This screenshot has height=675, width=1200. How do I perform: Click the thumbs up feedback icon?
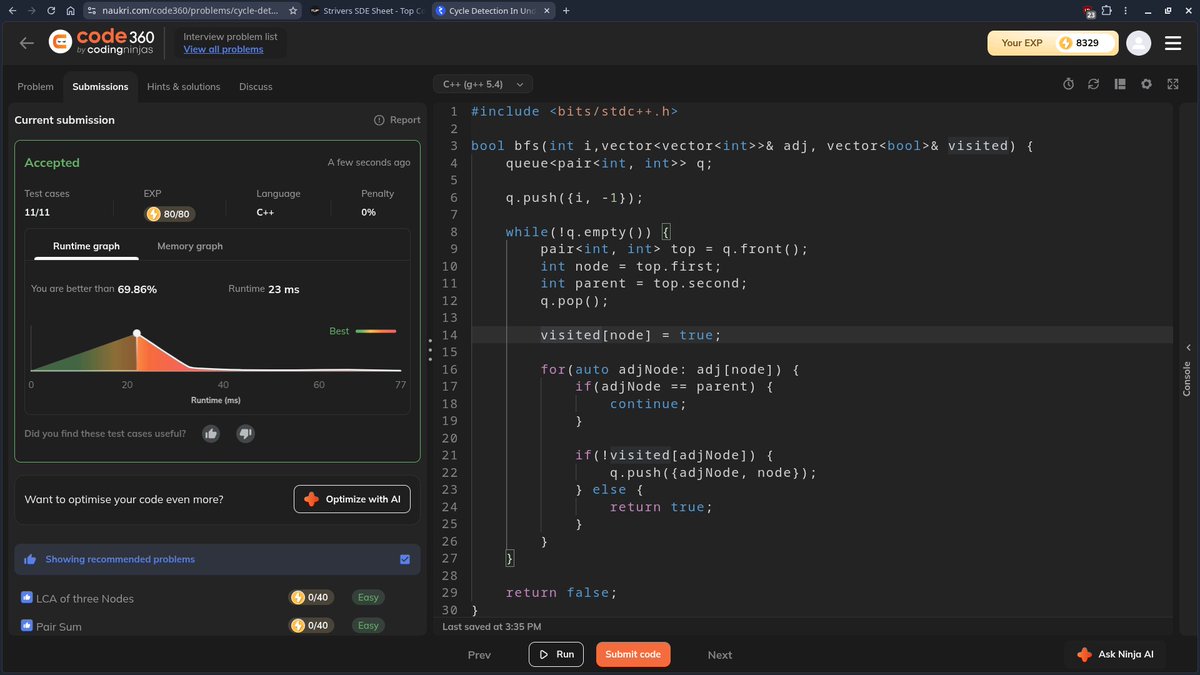[211, 433]
